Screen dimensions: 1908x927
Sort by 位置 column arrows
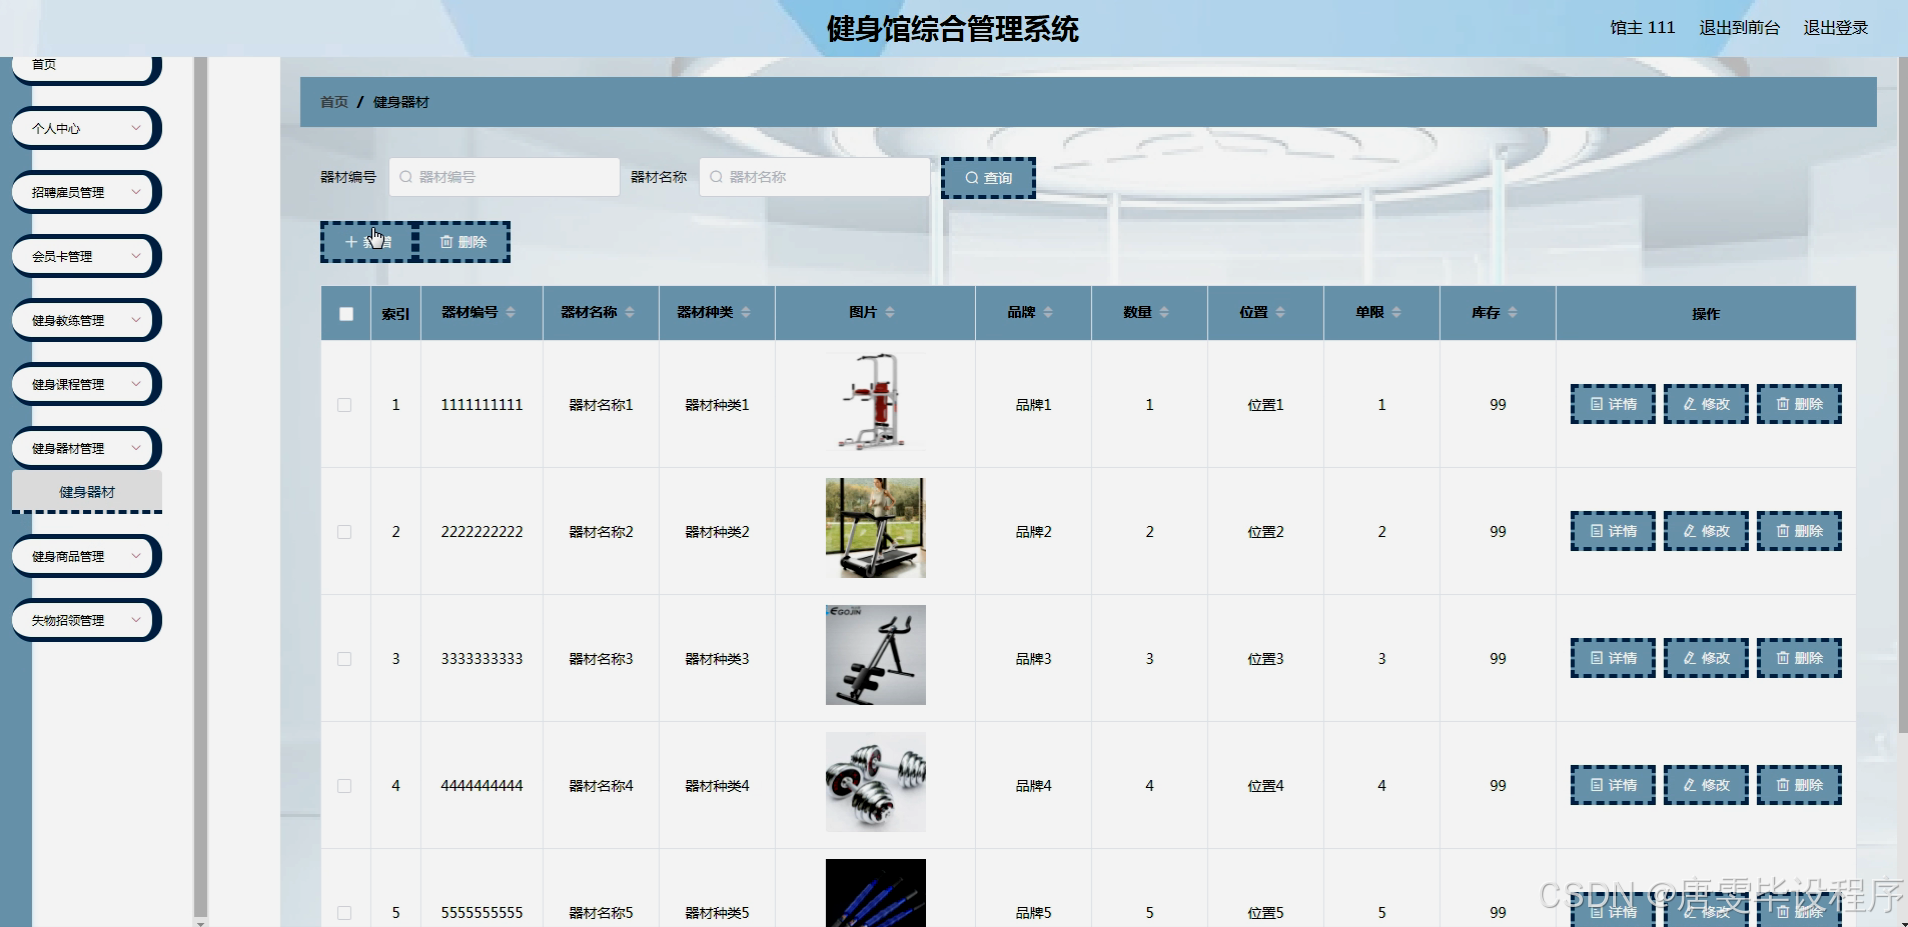1280,313
